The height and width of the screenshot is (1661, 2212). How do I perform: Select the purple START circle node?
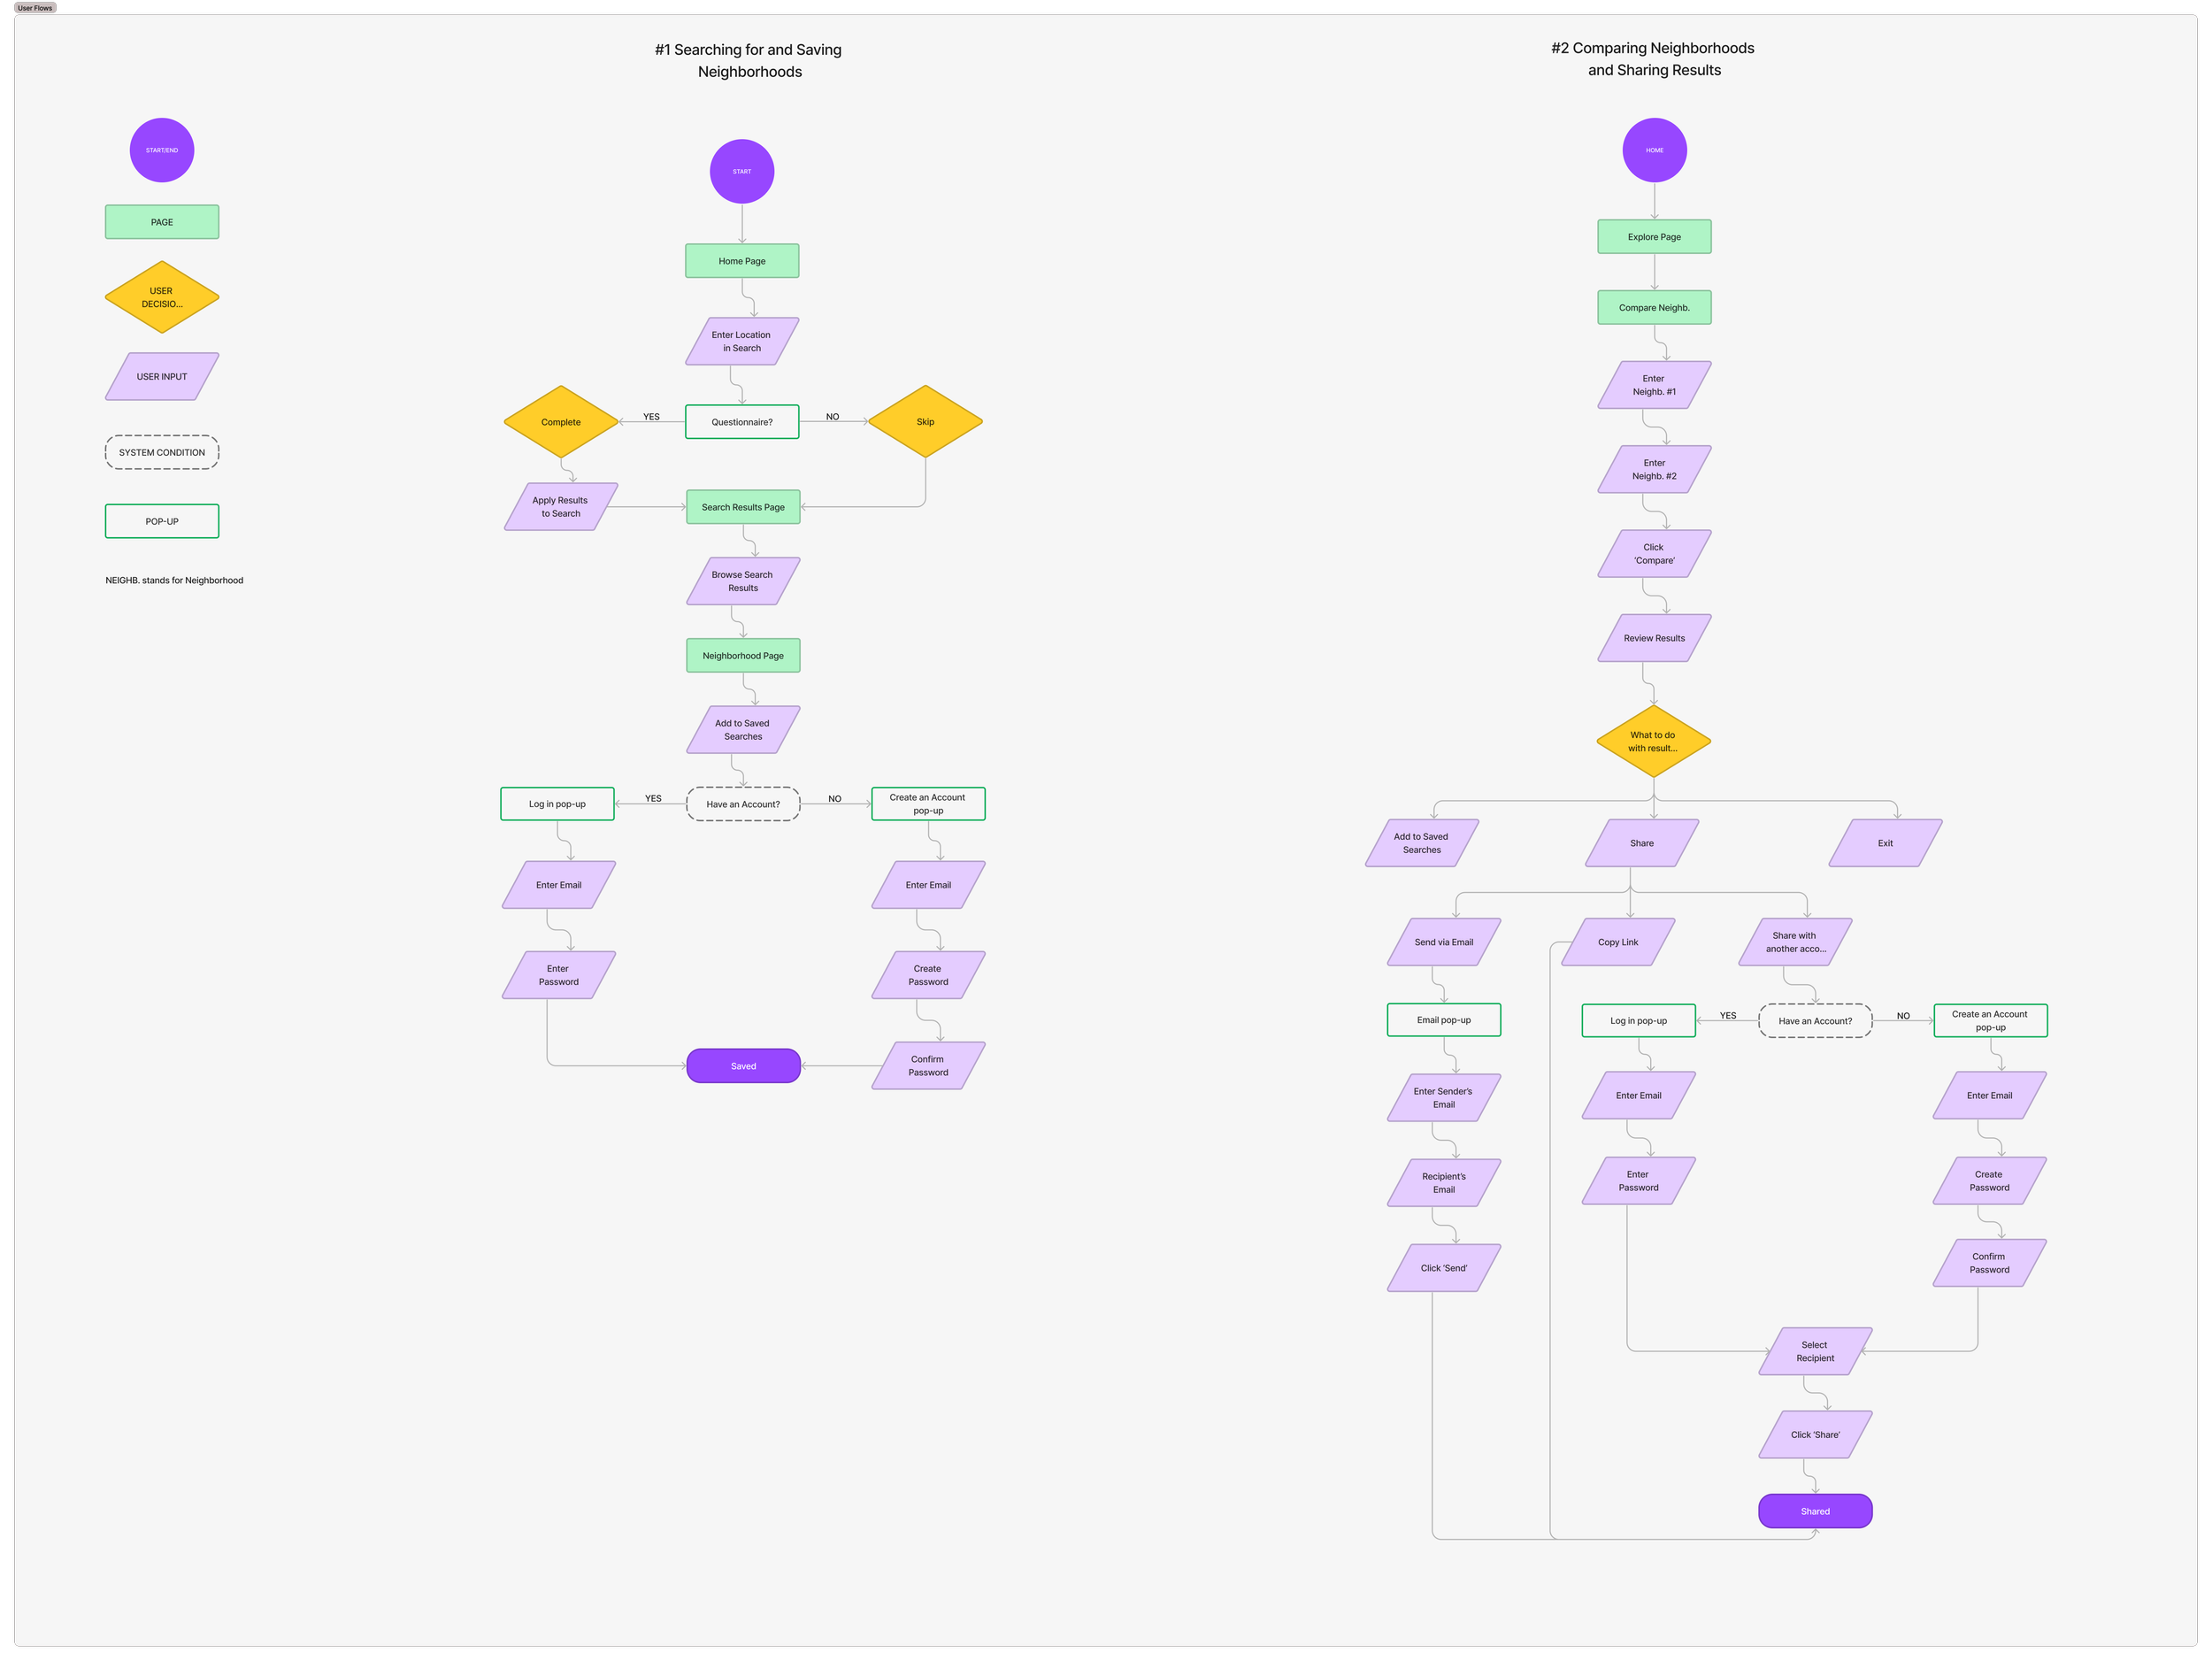click(741, 171)
